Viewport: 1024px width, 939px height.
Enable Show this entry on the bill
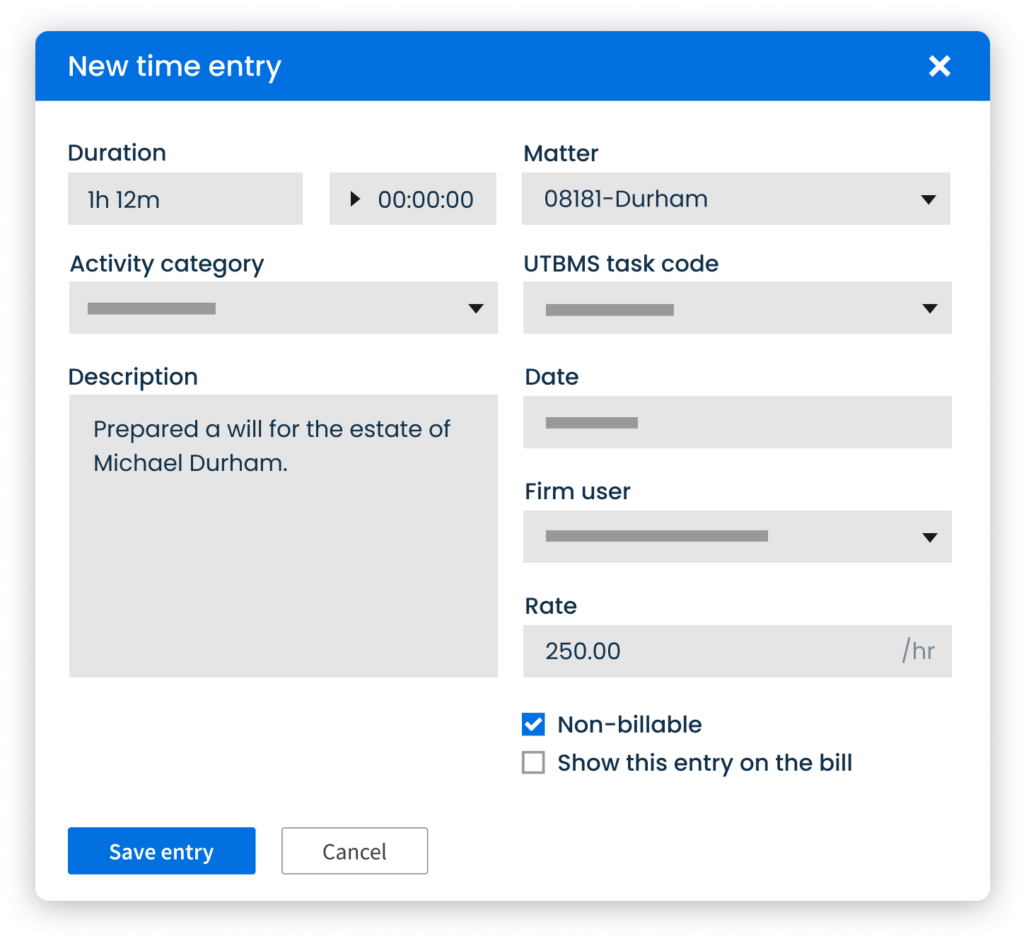[x=534, y=763]
